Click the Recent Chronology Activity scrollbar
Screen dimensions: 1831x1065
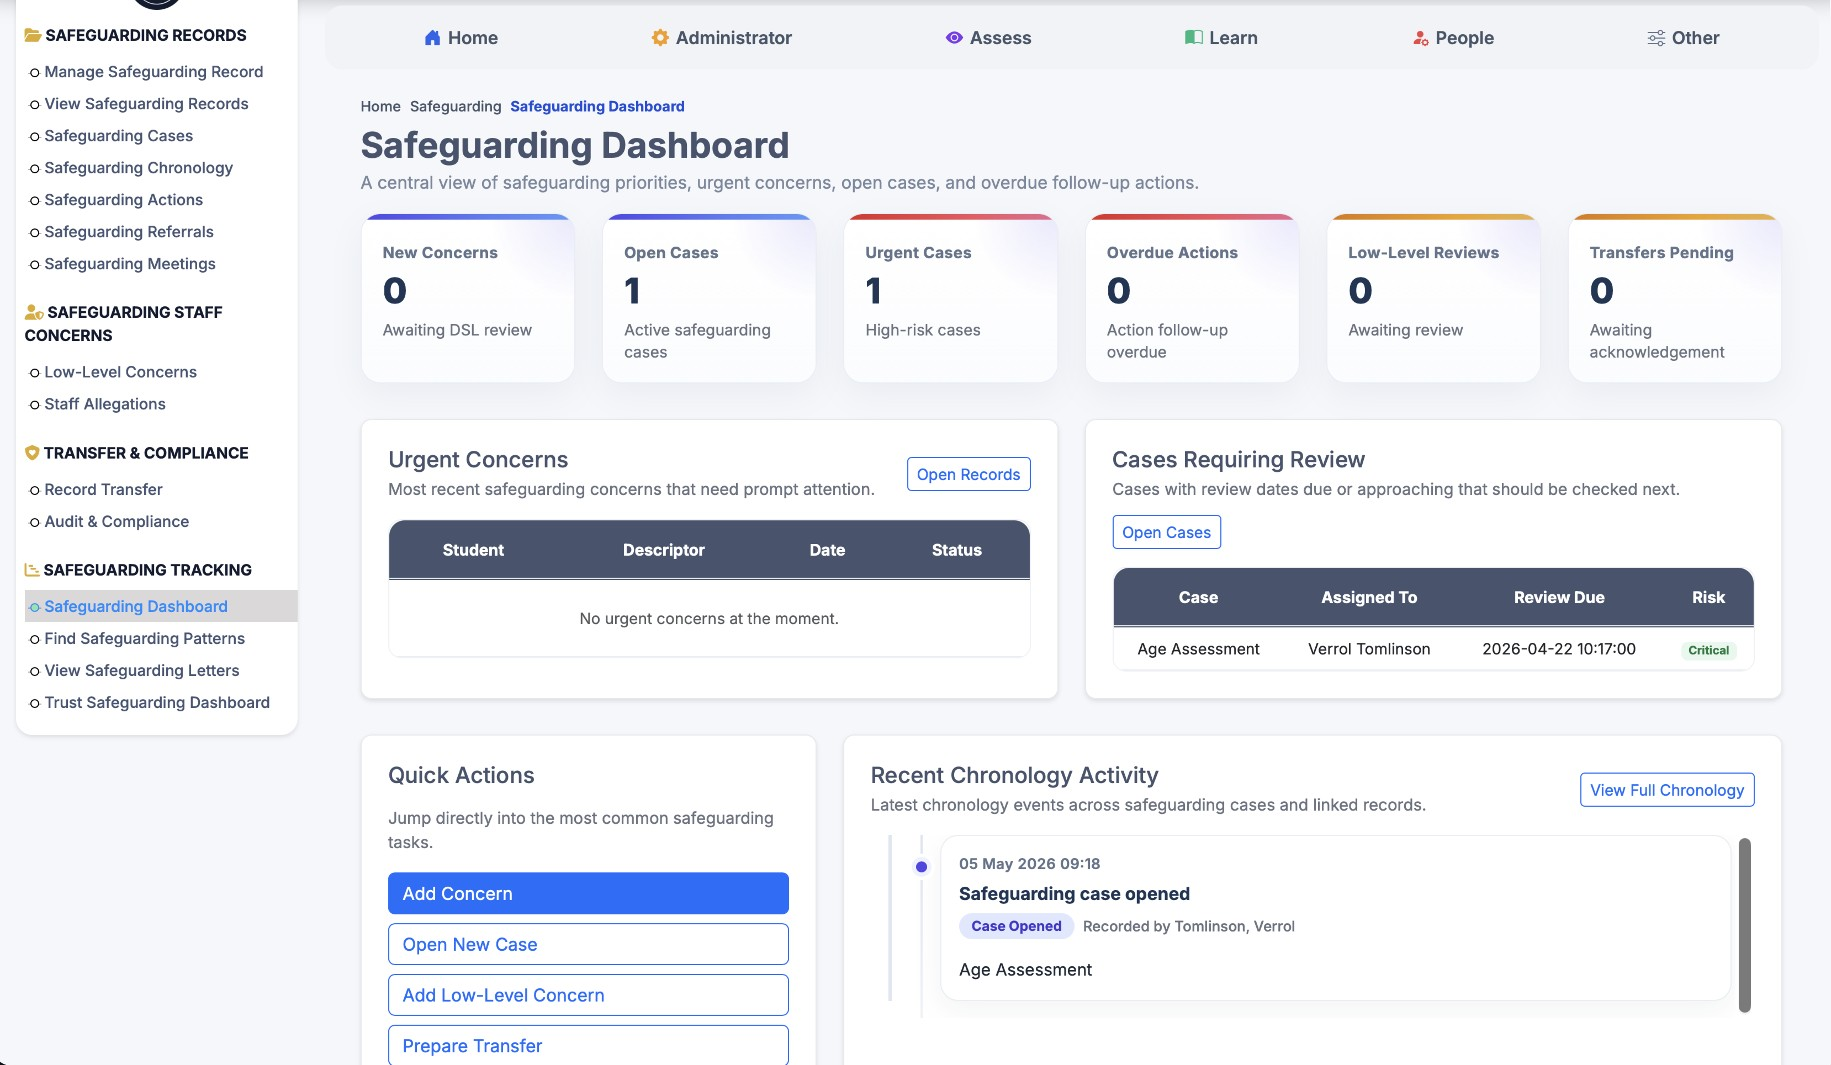click(x=1745, y=925)
